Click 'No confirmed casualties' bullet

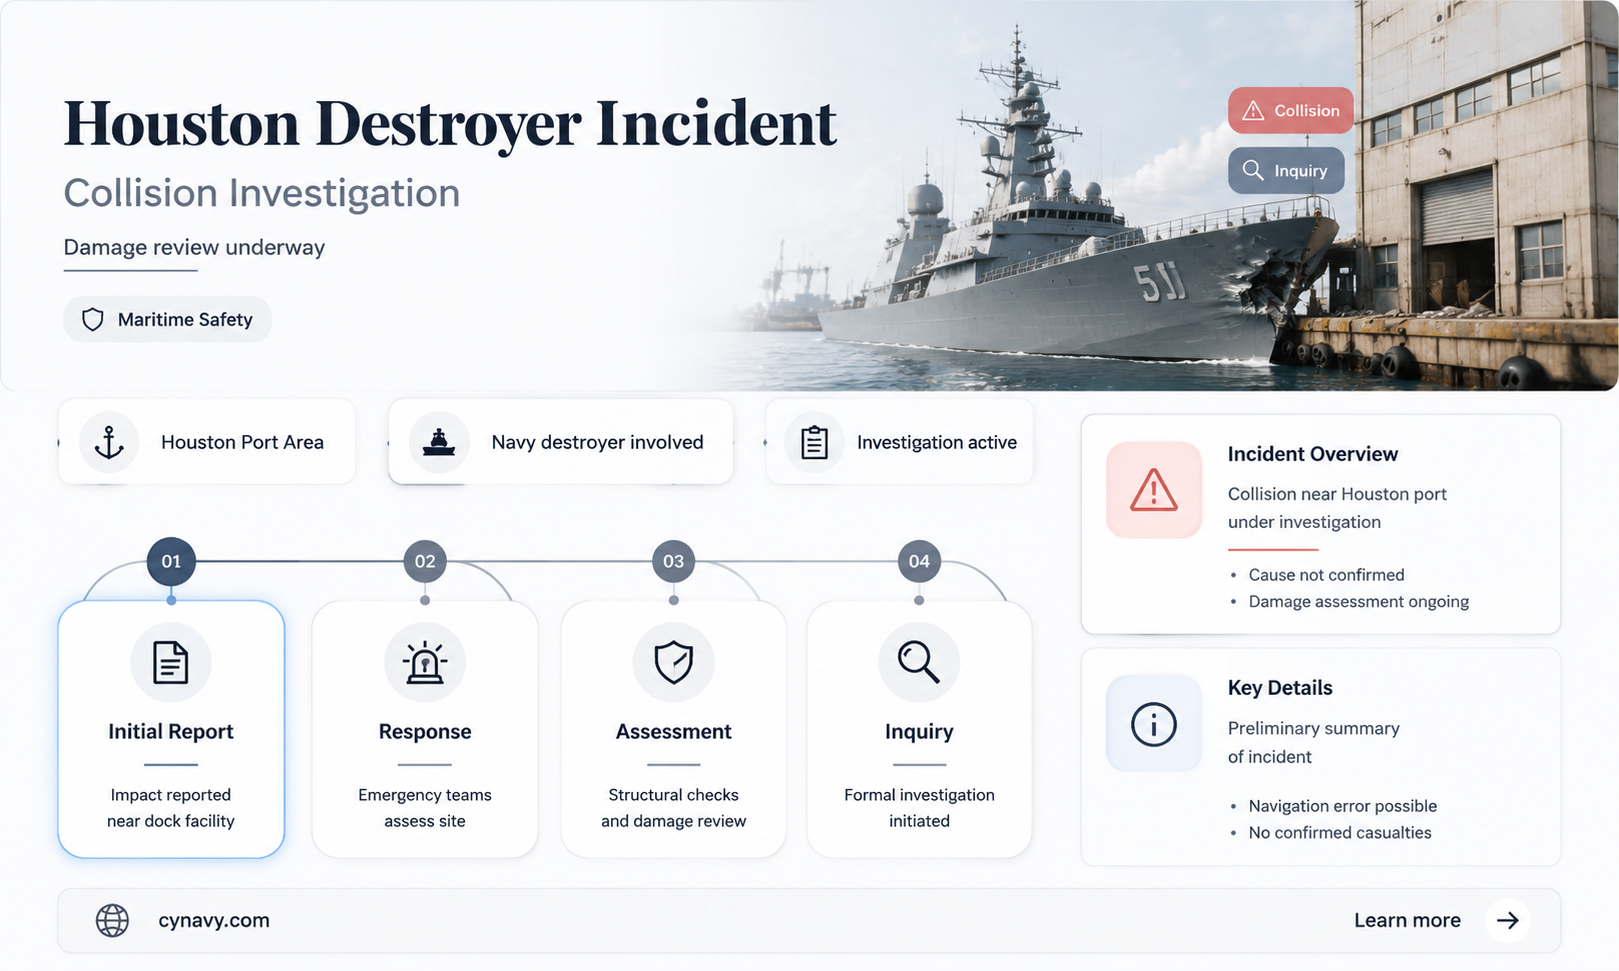(x=1339, y=833)
